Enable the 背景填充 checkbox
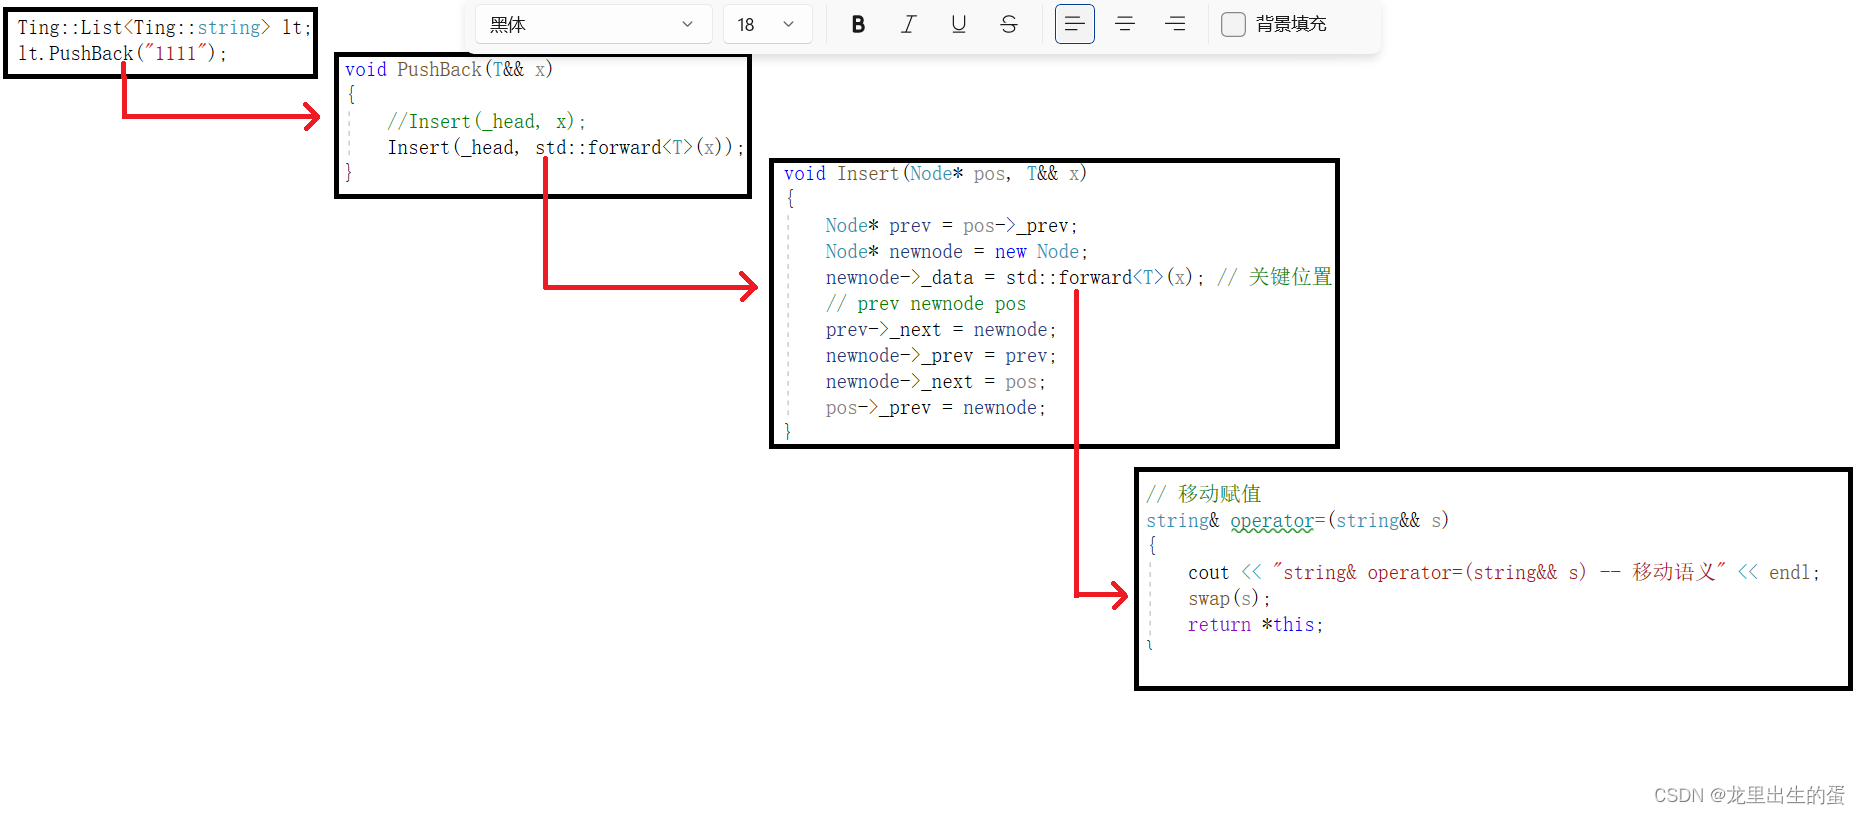This screenshot has height=815, width=1860. [1234, 24]
